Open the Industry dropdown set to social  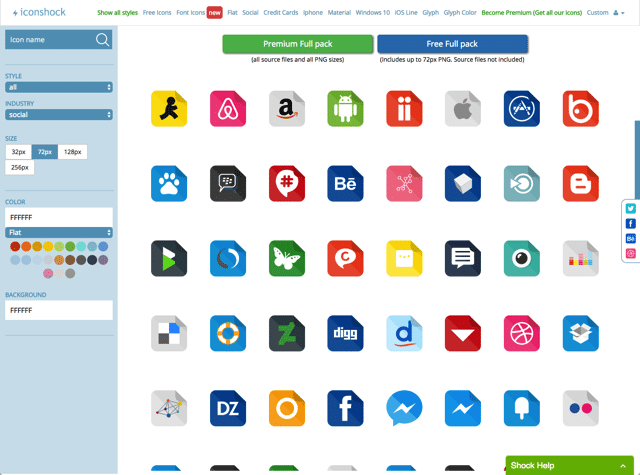pos(59,115)
